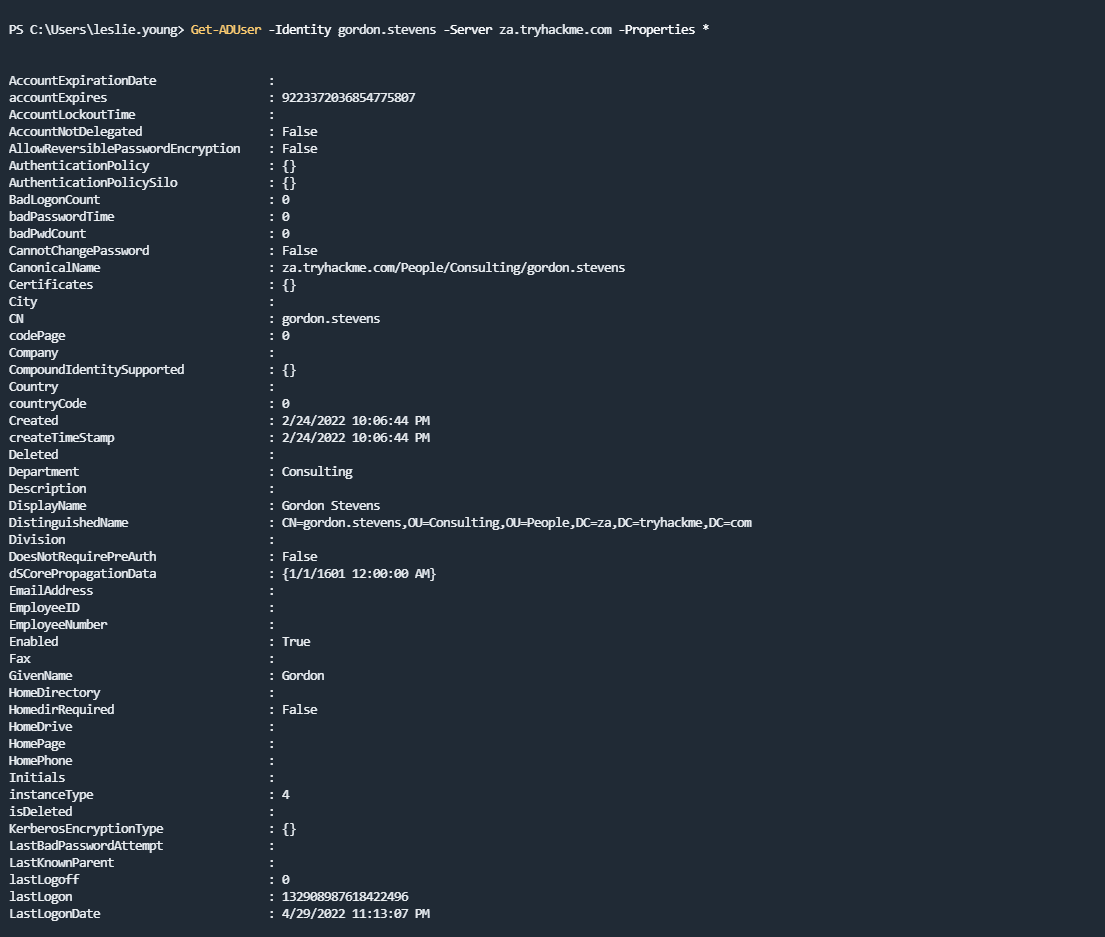Click the LastLogonDate value
This screenshot has height=937, width=1105.
pyautogui.click(x=355, y=914)
